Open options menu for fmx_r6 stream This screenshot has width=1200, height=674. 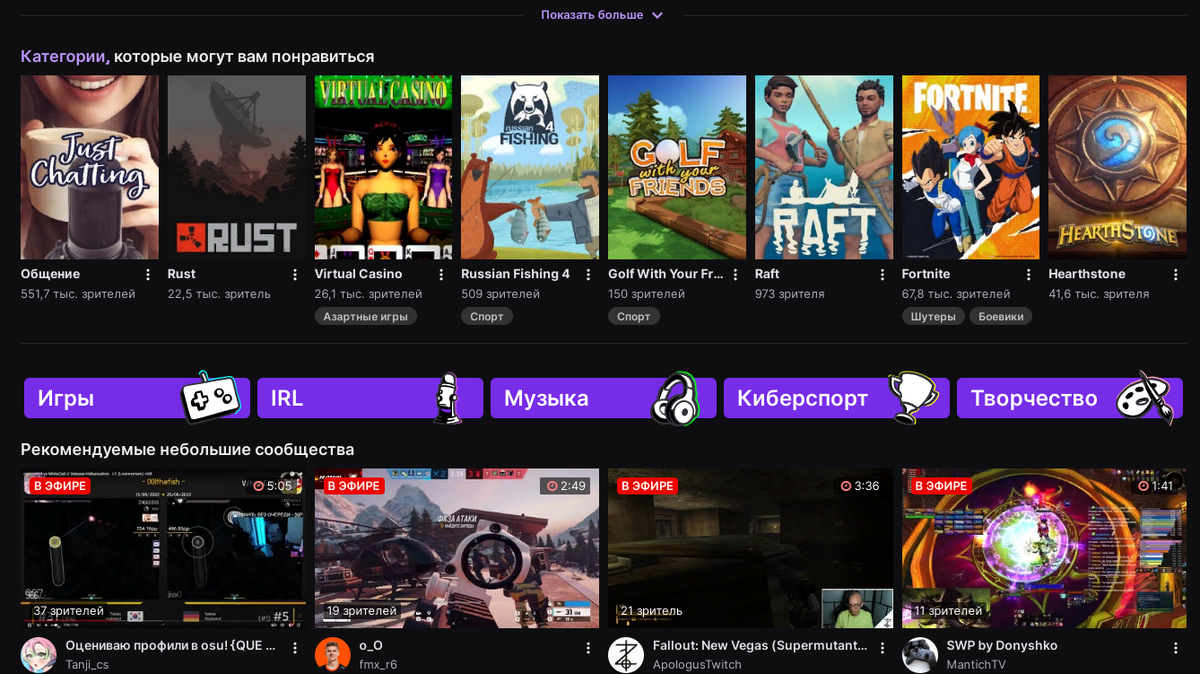coord(589,648)
